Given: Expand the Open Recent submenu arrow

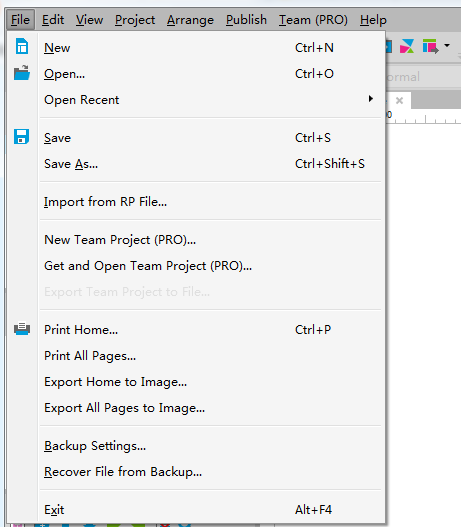Looking at the screenshot, I should click(371, 99).
